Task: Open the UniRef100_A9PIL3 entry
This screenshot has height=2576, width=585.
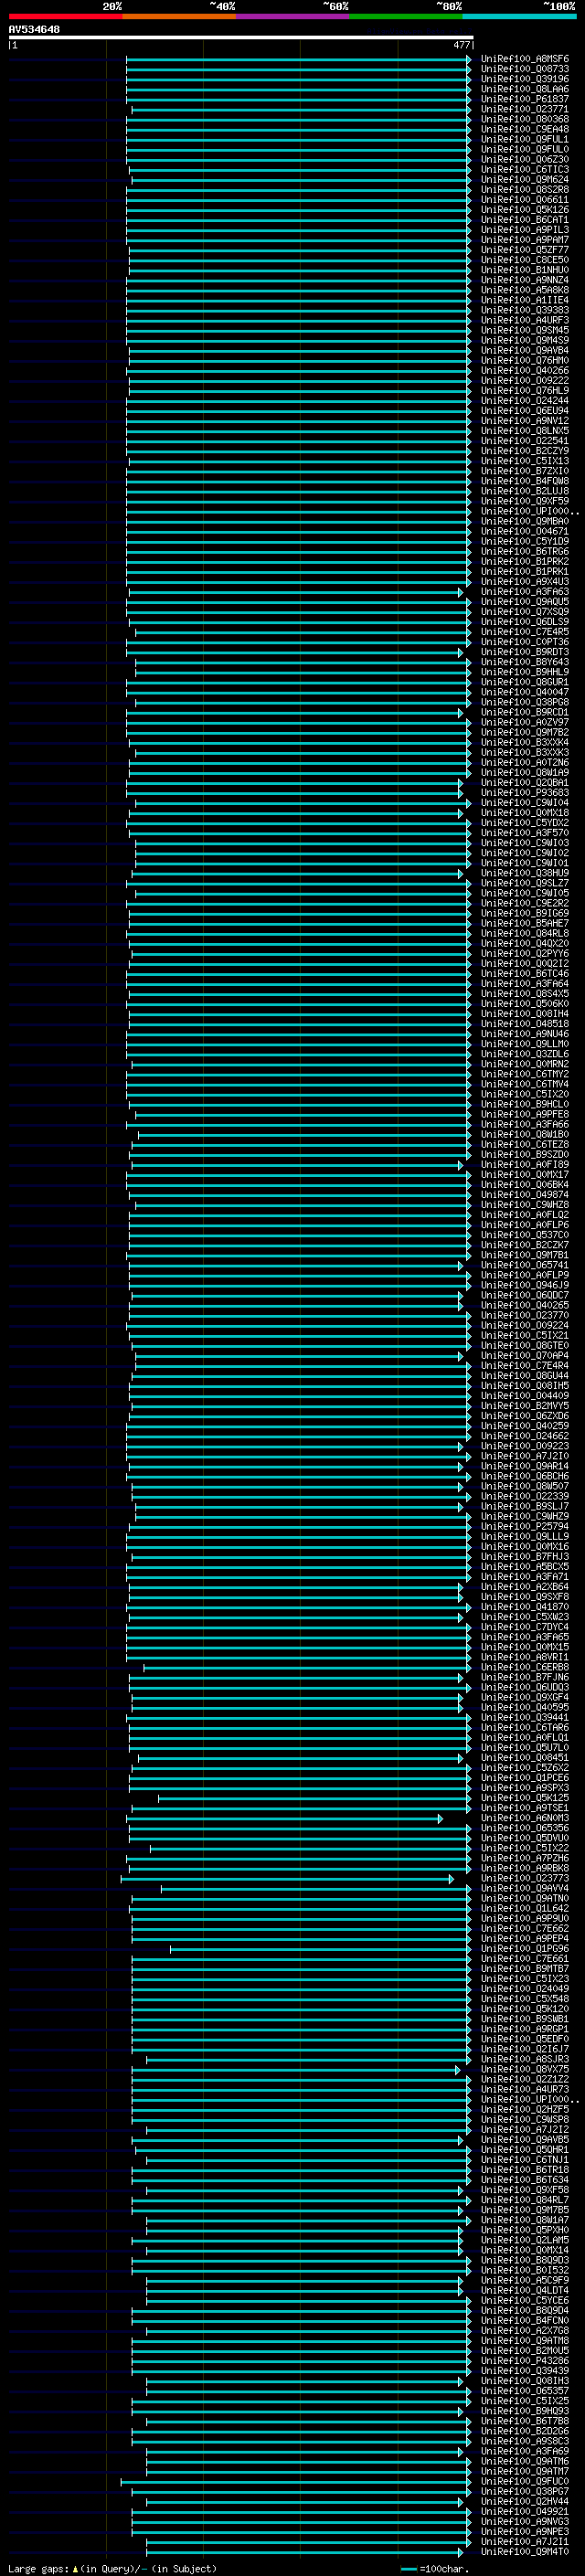Action: (x=525, y=230)
